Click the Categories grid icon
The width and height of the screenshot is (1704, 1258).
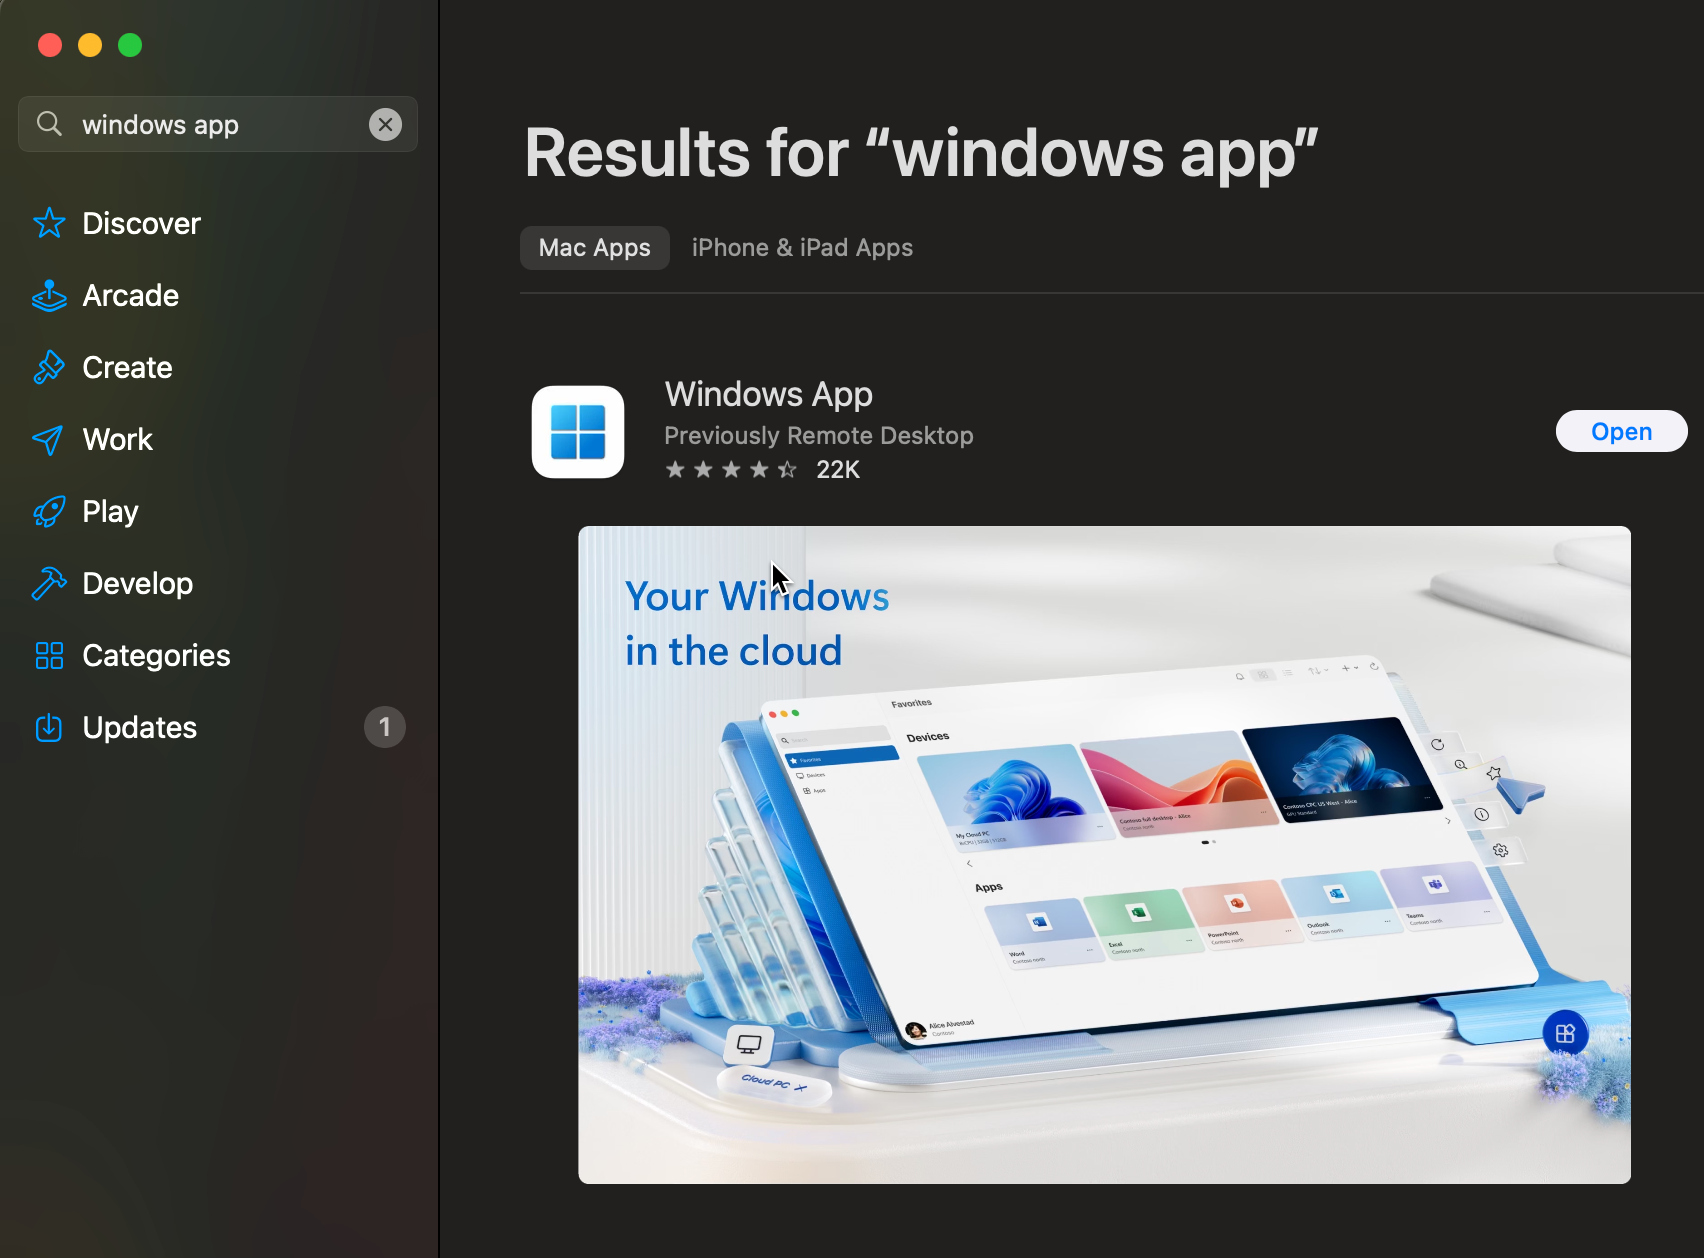(x=49, y=655)
